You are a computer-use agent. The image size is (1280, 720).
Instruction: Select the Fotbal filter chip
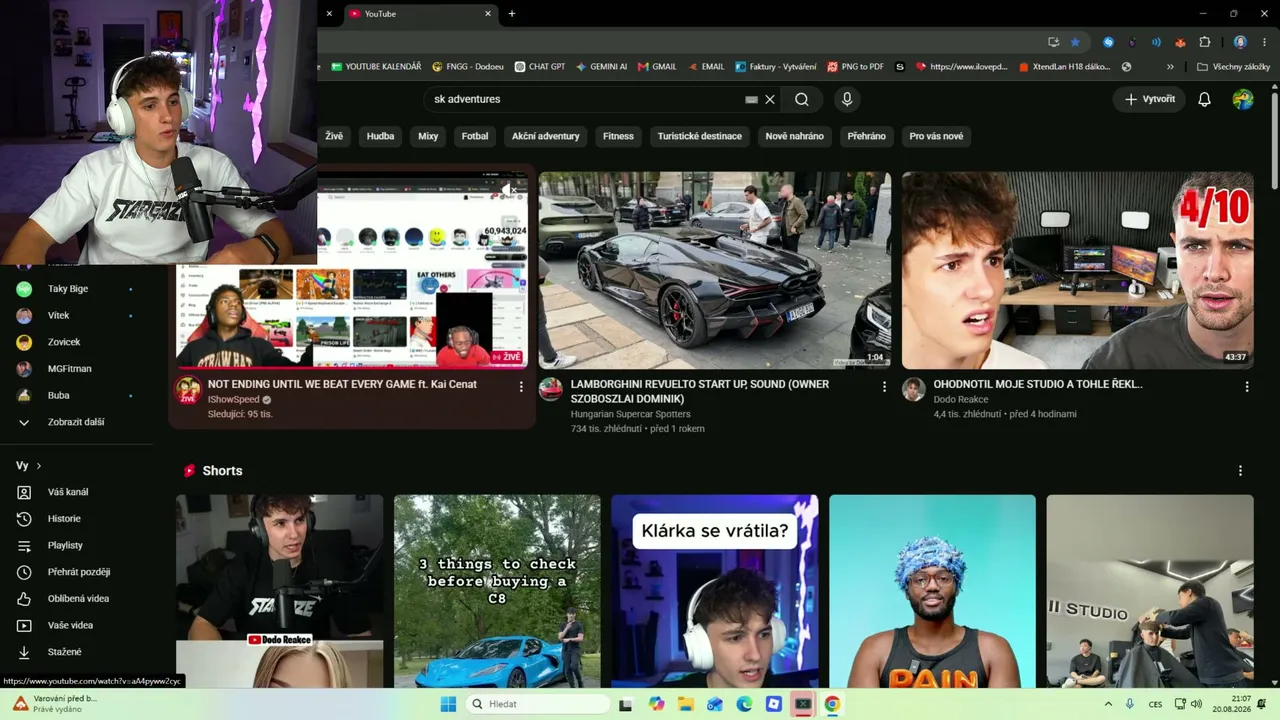(475, 136)
